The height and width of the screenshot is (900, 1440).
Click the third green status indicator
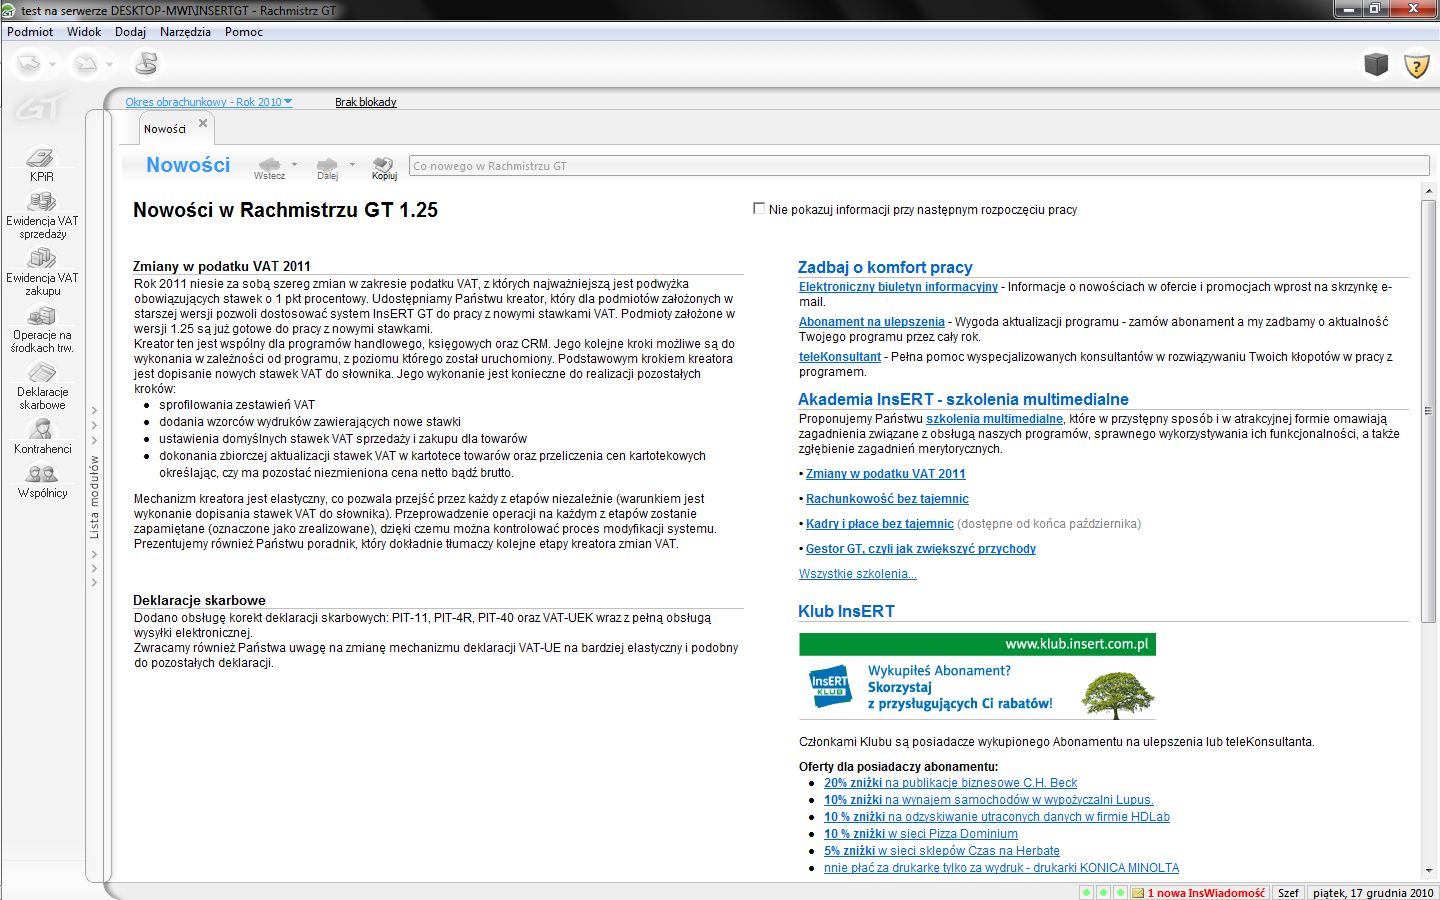click(x=1121, y=892)
